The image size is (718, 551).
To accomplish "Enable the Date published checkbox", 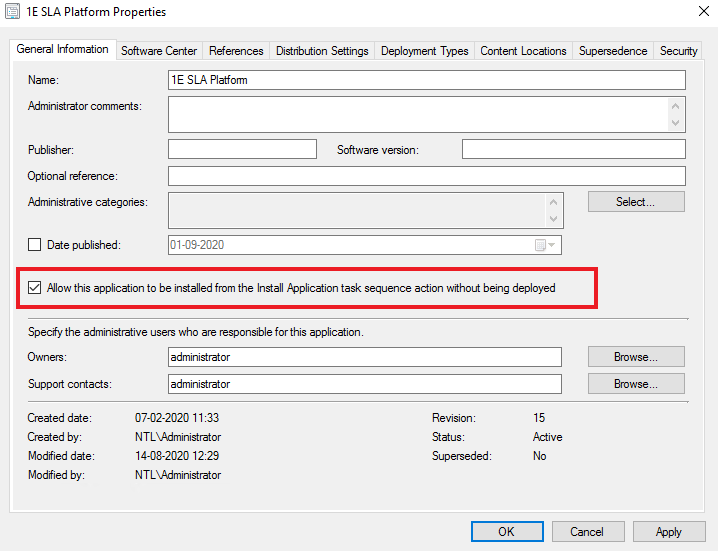I will tap(35, 245).
